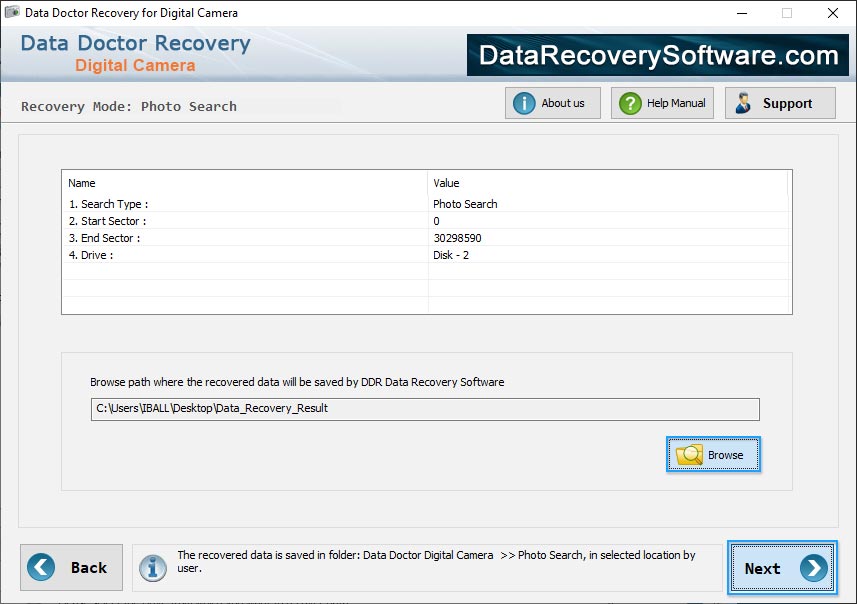
Task: Select the End Sector row showing 30298590
Action: pos(250,238)
